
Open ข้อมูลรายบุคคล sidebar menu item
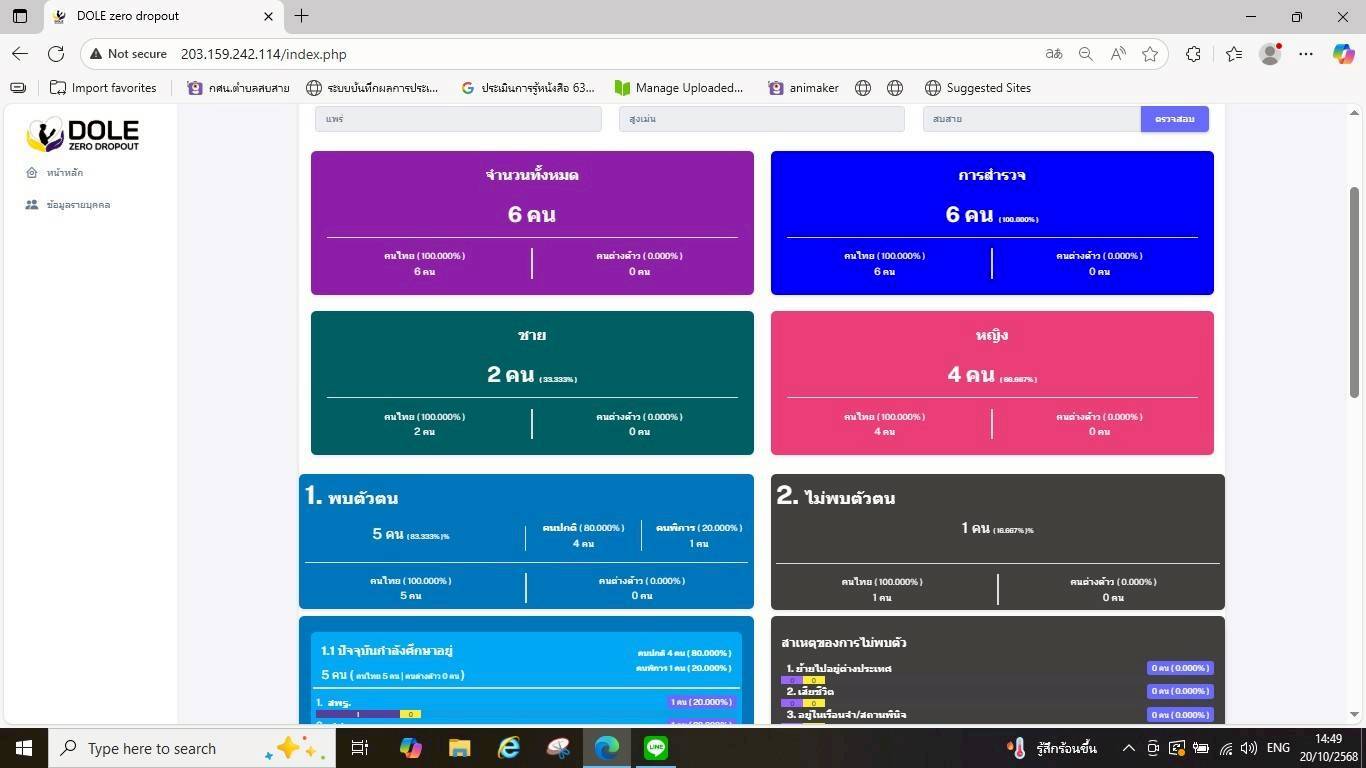77,205
